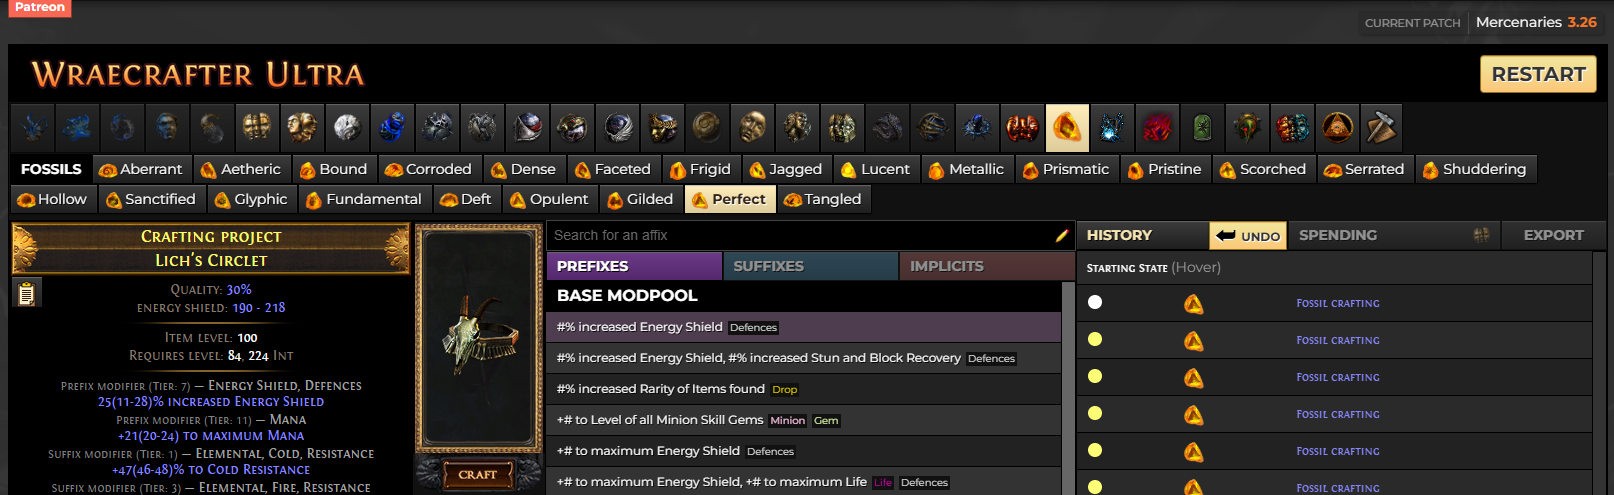This screenshot has width=1614, height=495.
Task: Toggle the Aetheric fossil
Action: pos(240,169)
